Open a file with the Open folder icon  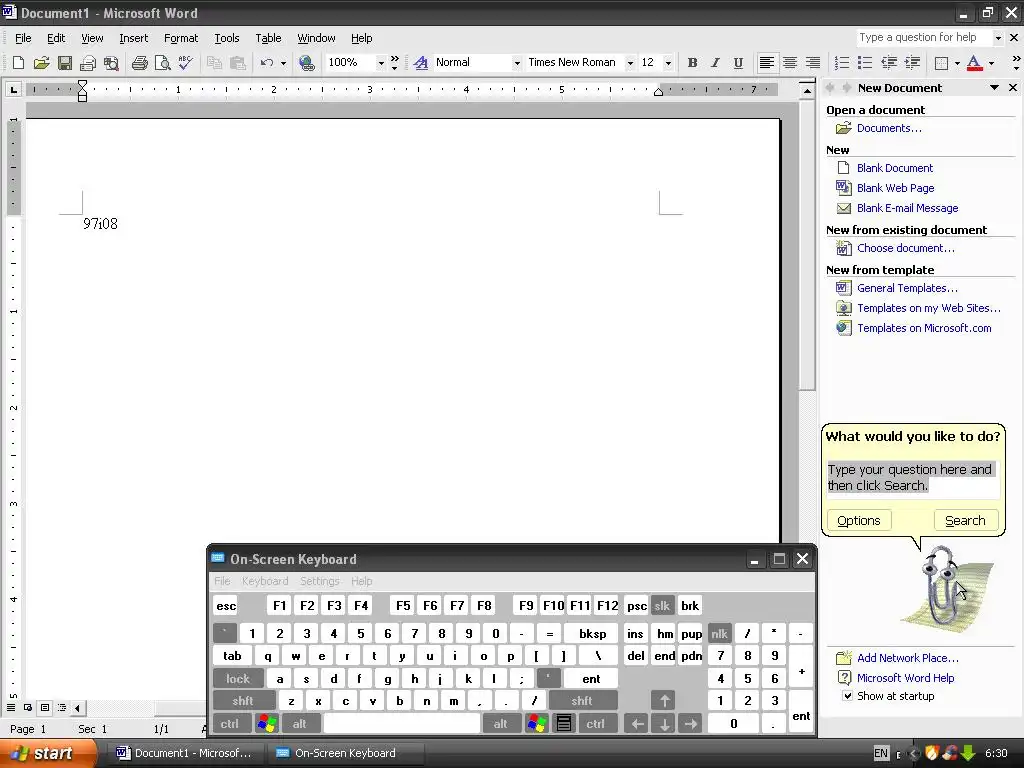41,63
